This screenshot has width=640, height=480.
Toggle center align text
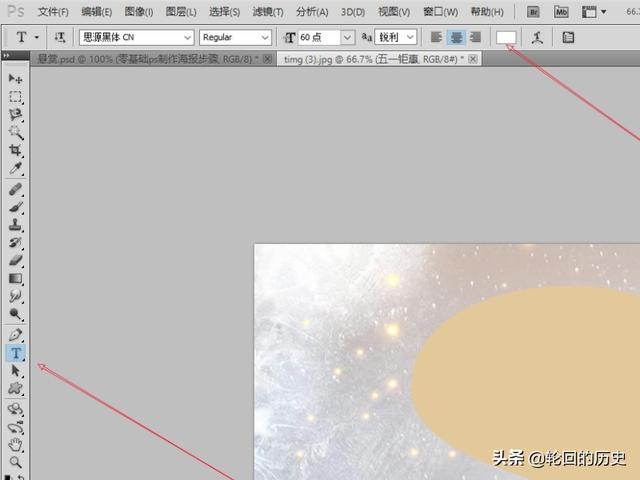tap(455, 37)
